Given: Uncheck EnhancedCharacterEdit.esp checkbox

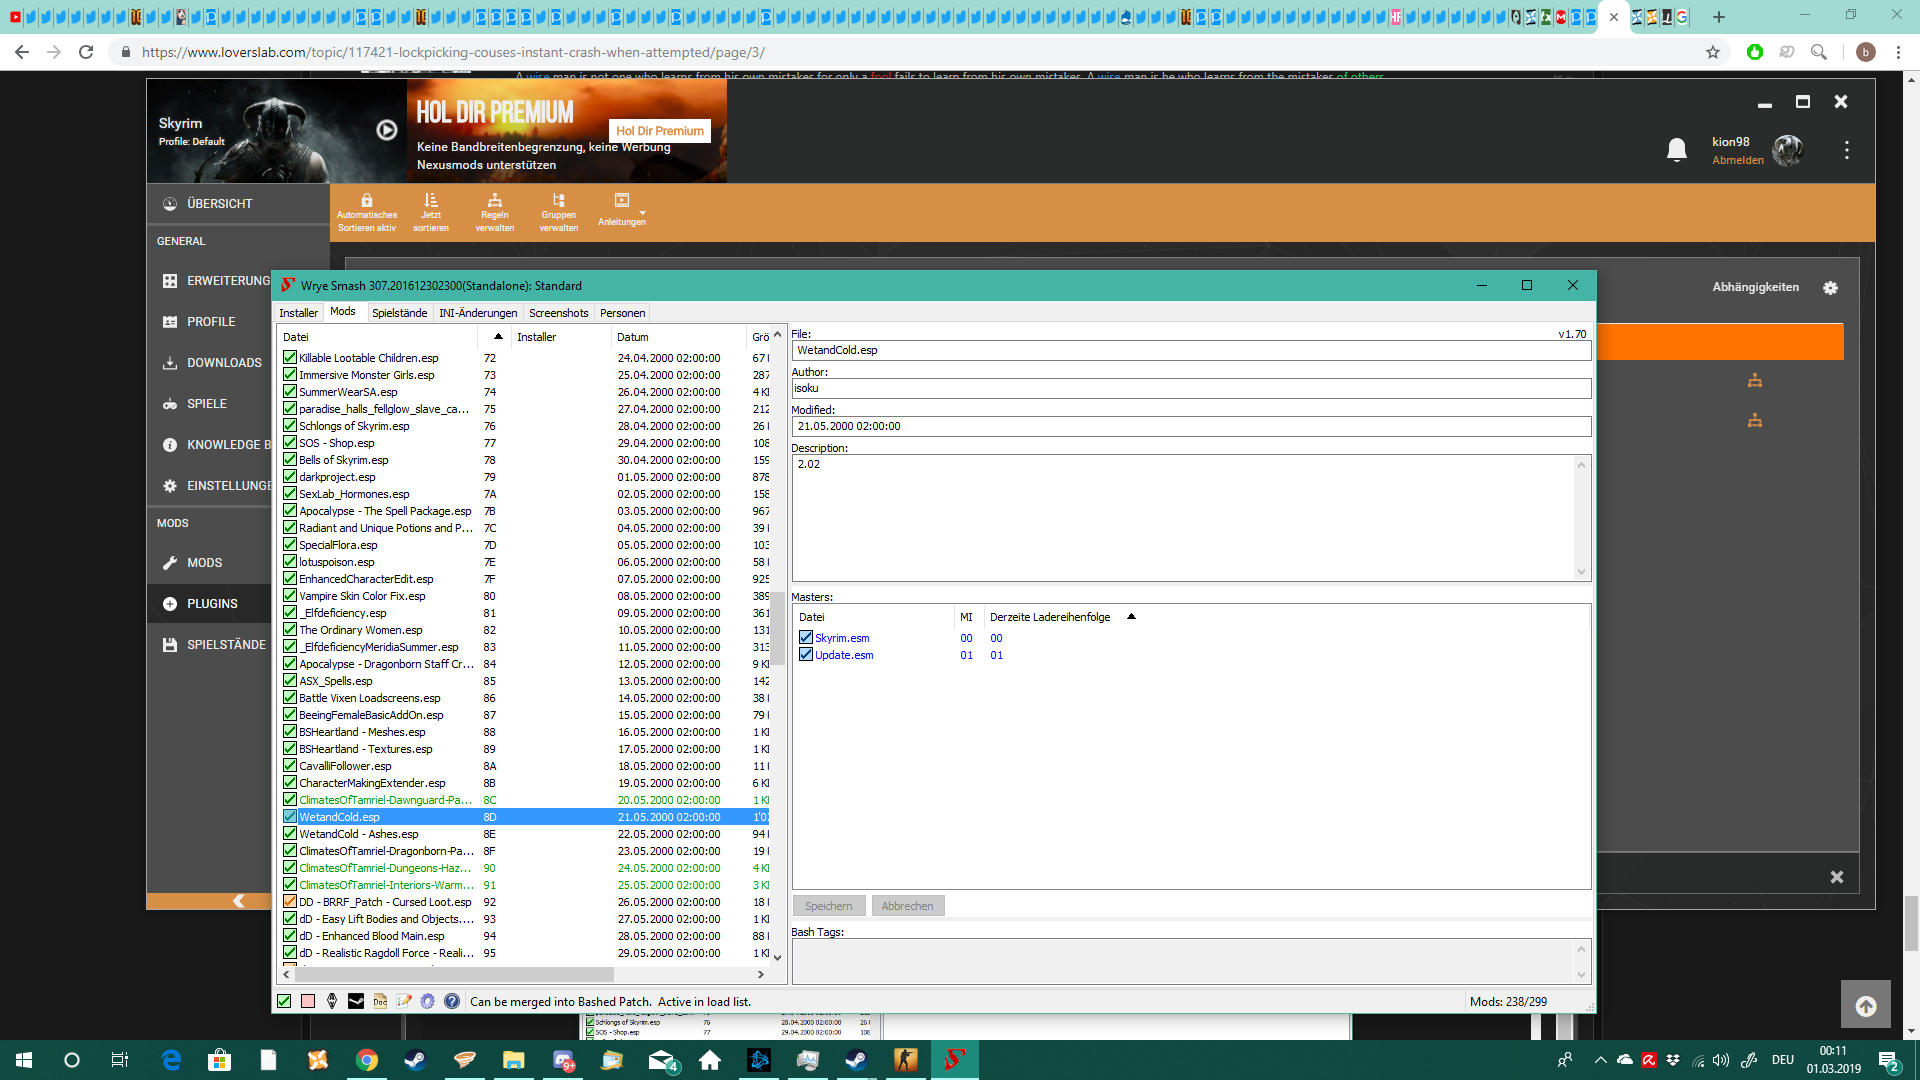Looking at the screenshot, I should [x=290, y=578].
